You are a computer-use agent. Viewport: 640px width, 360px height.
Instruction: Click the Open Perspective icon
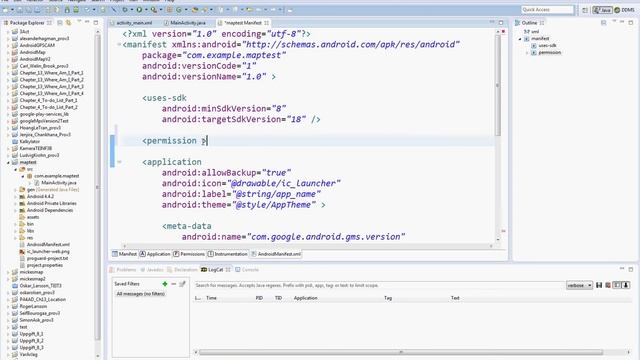584,10
